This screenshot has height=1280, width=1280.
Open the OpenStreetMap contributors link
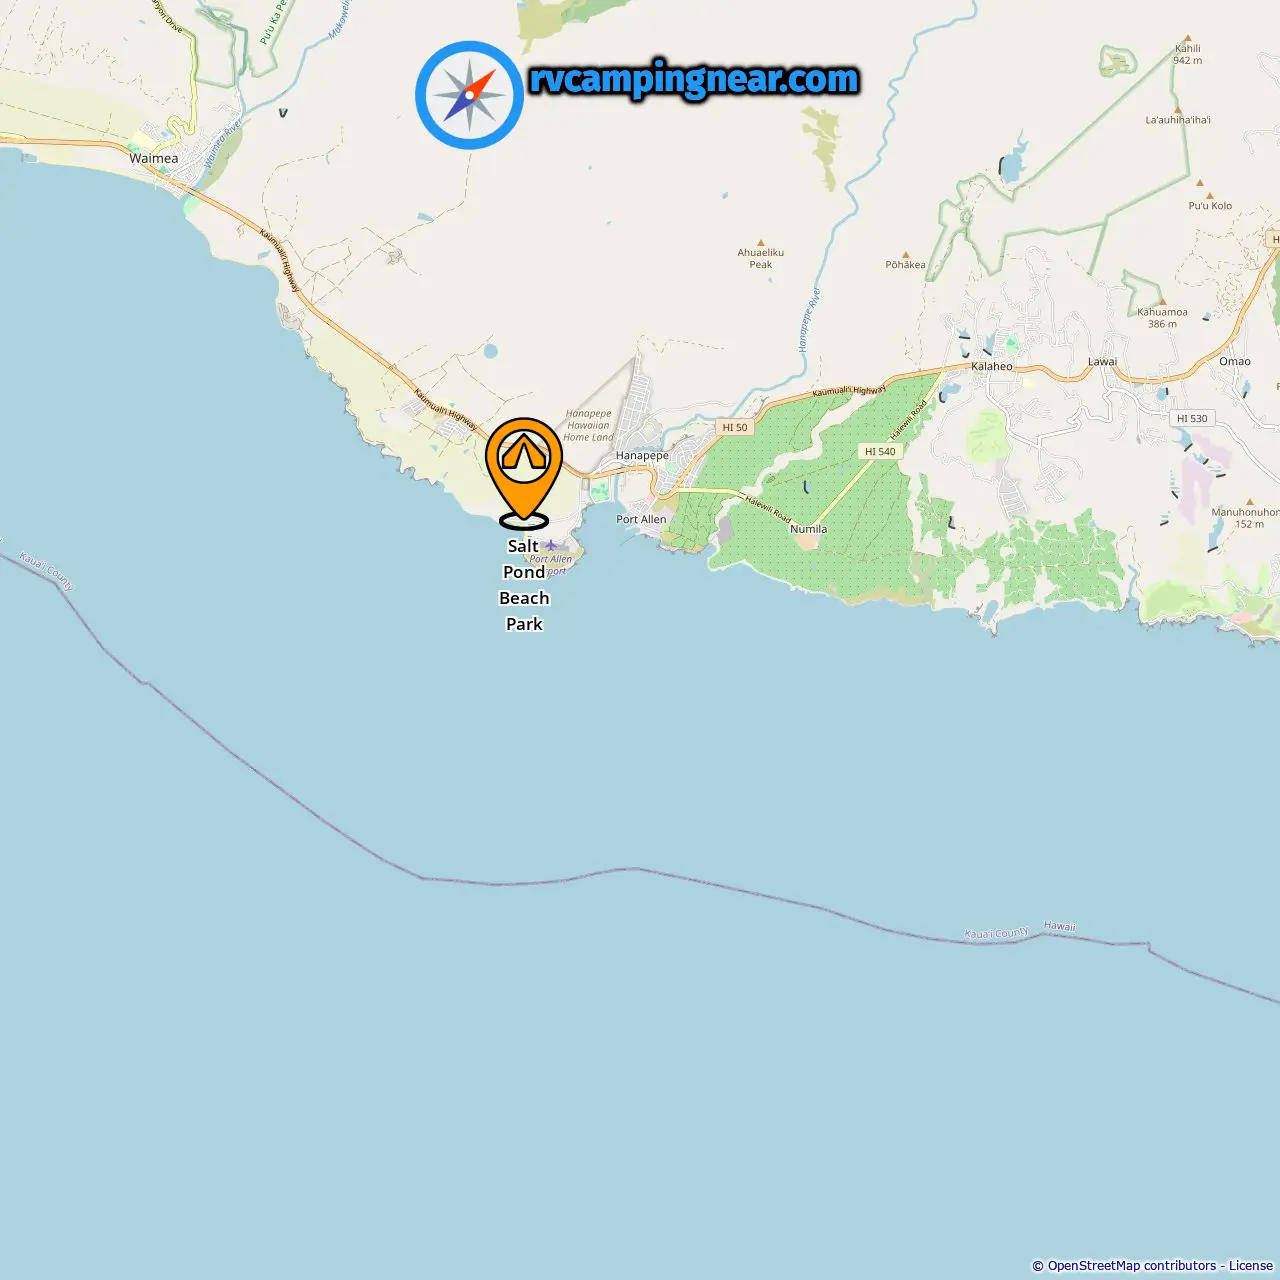coord(1132,1266)
